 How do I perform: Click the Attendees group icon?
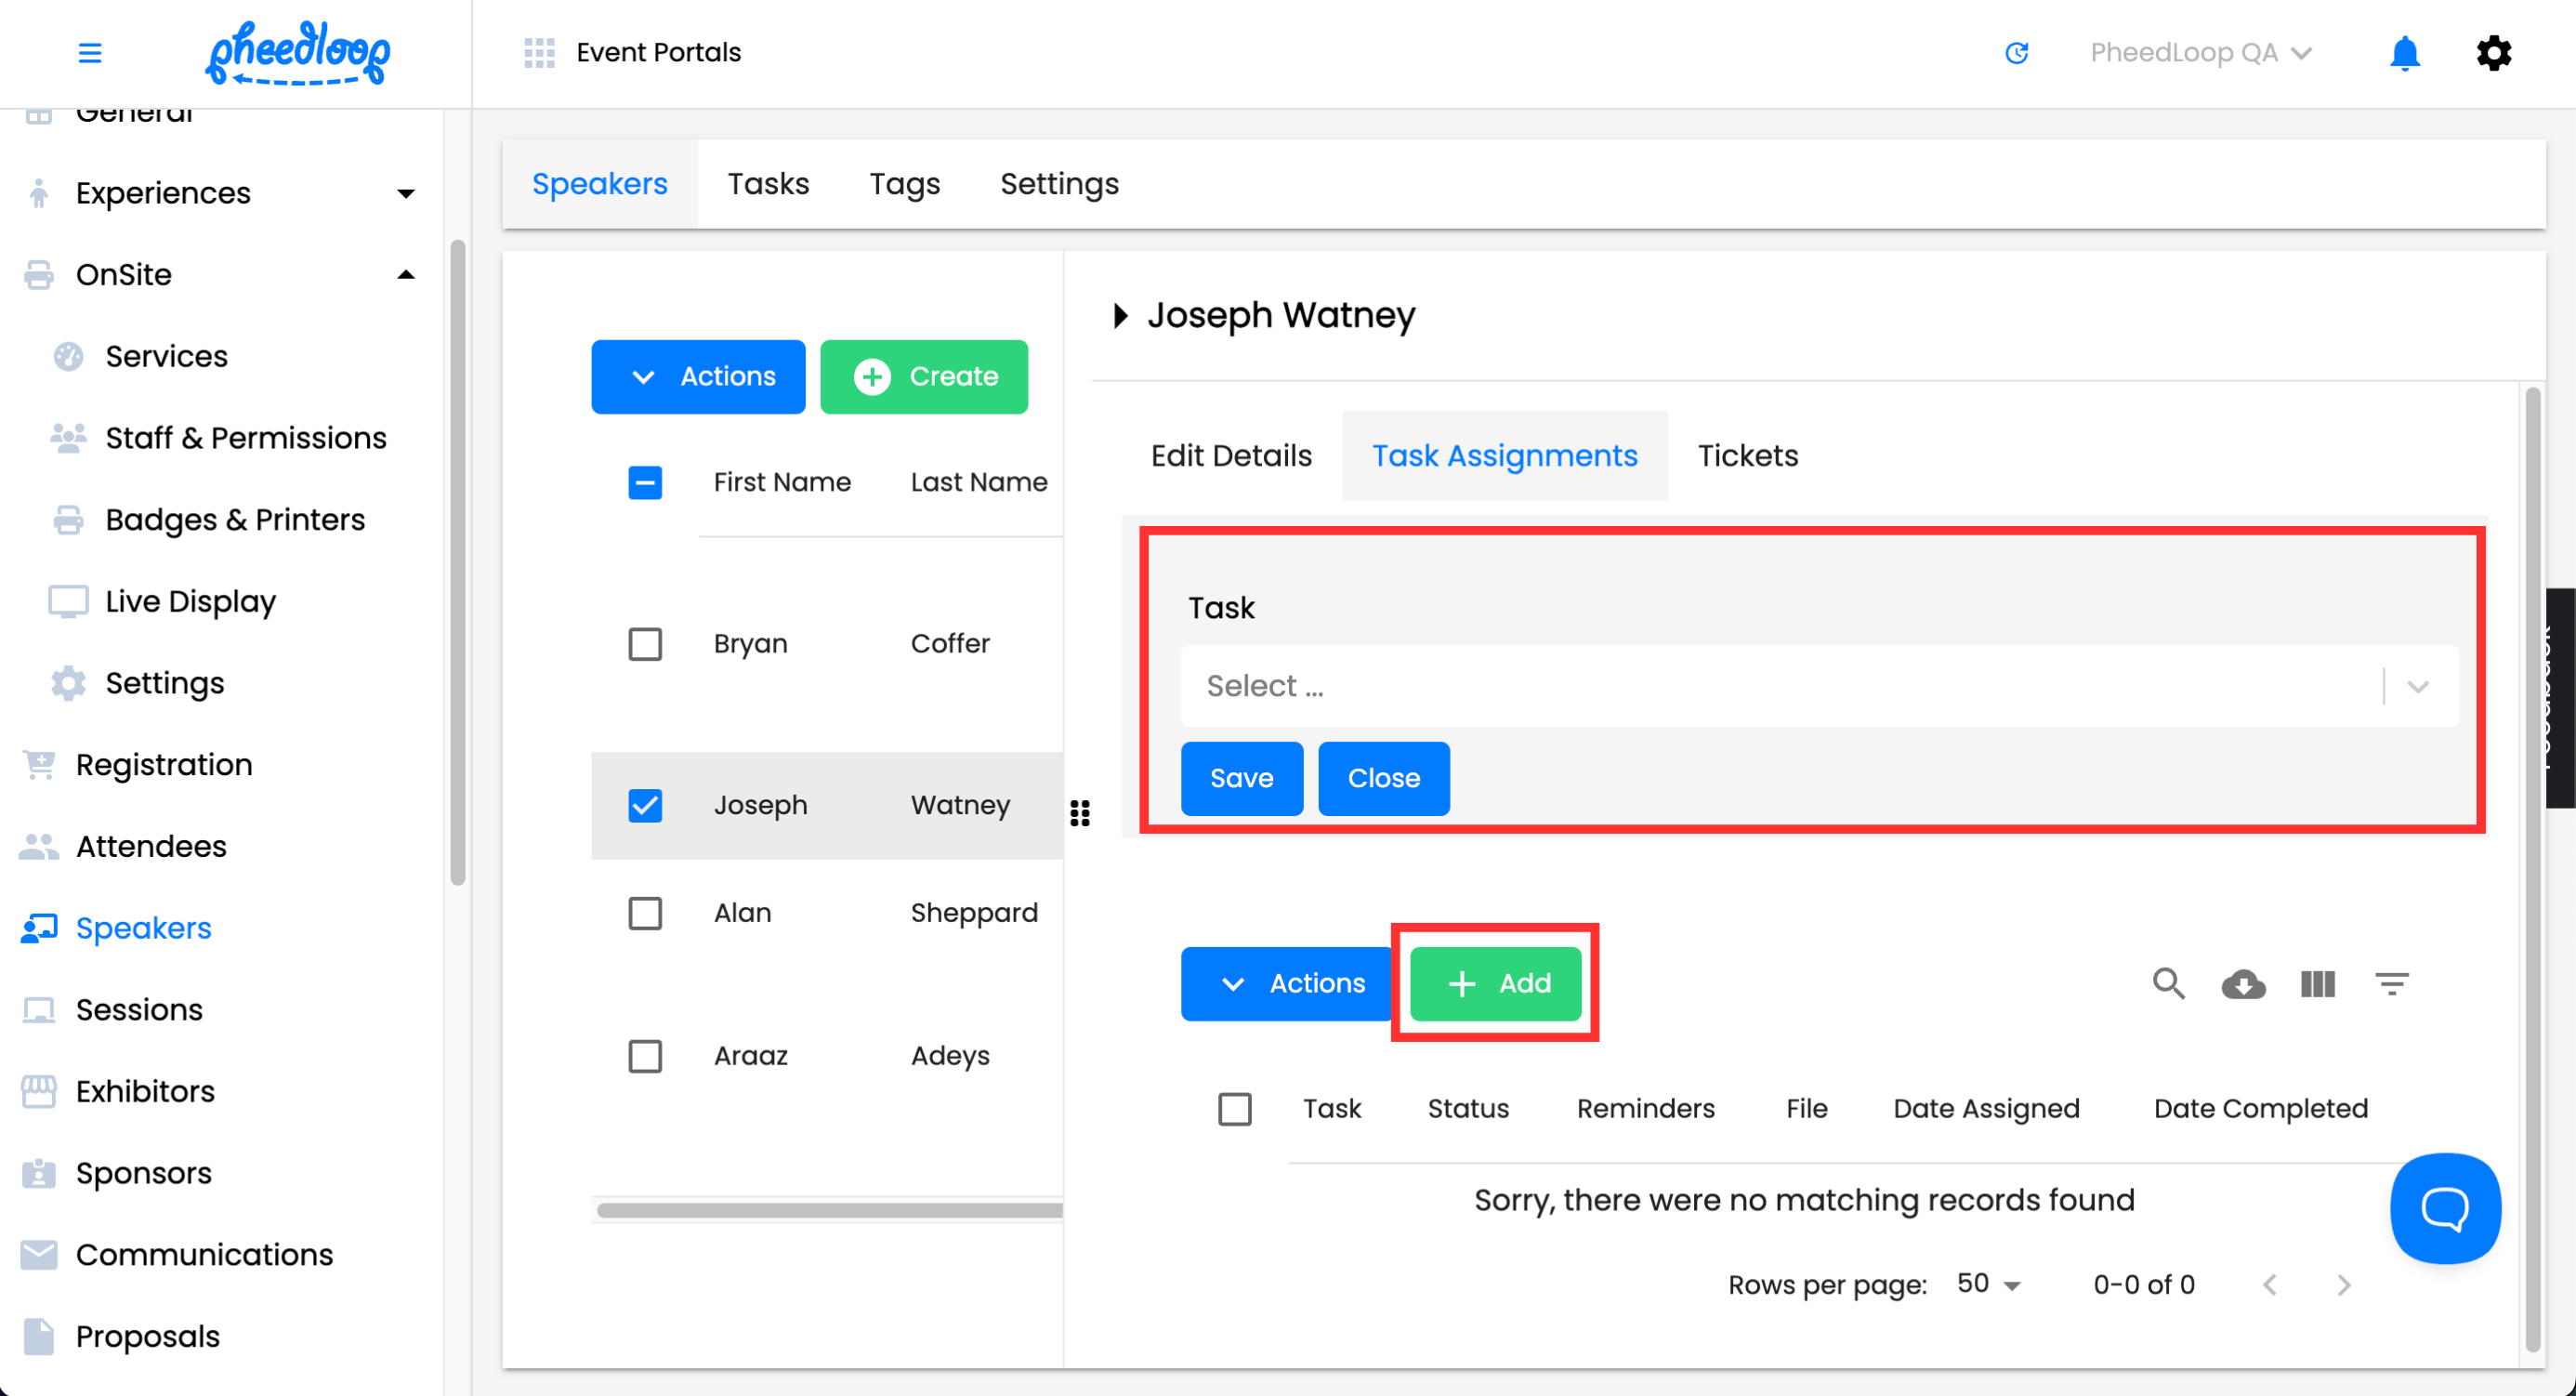point(39,847)
